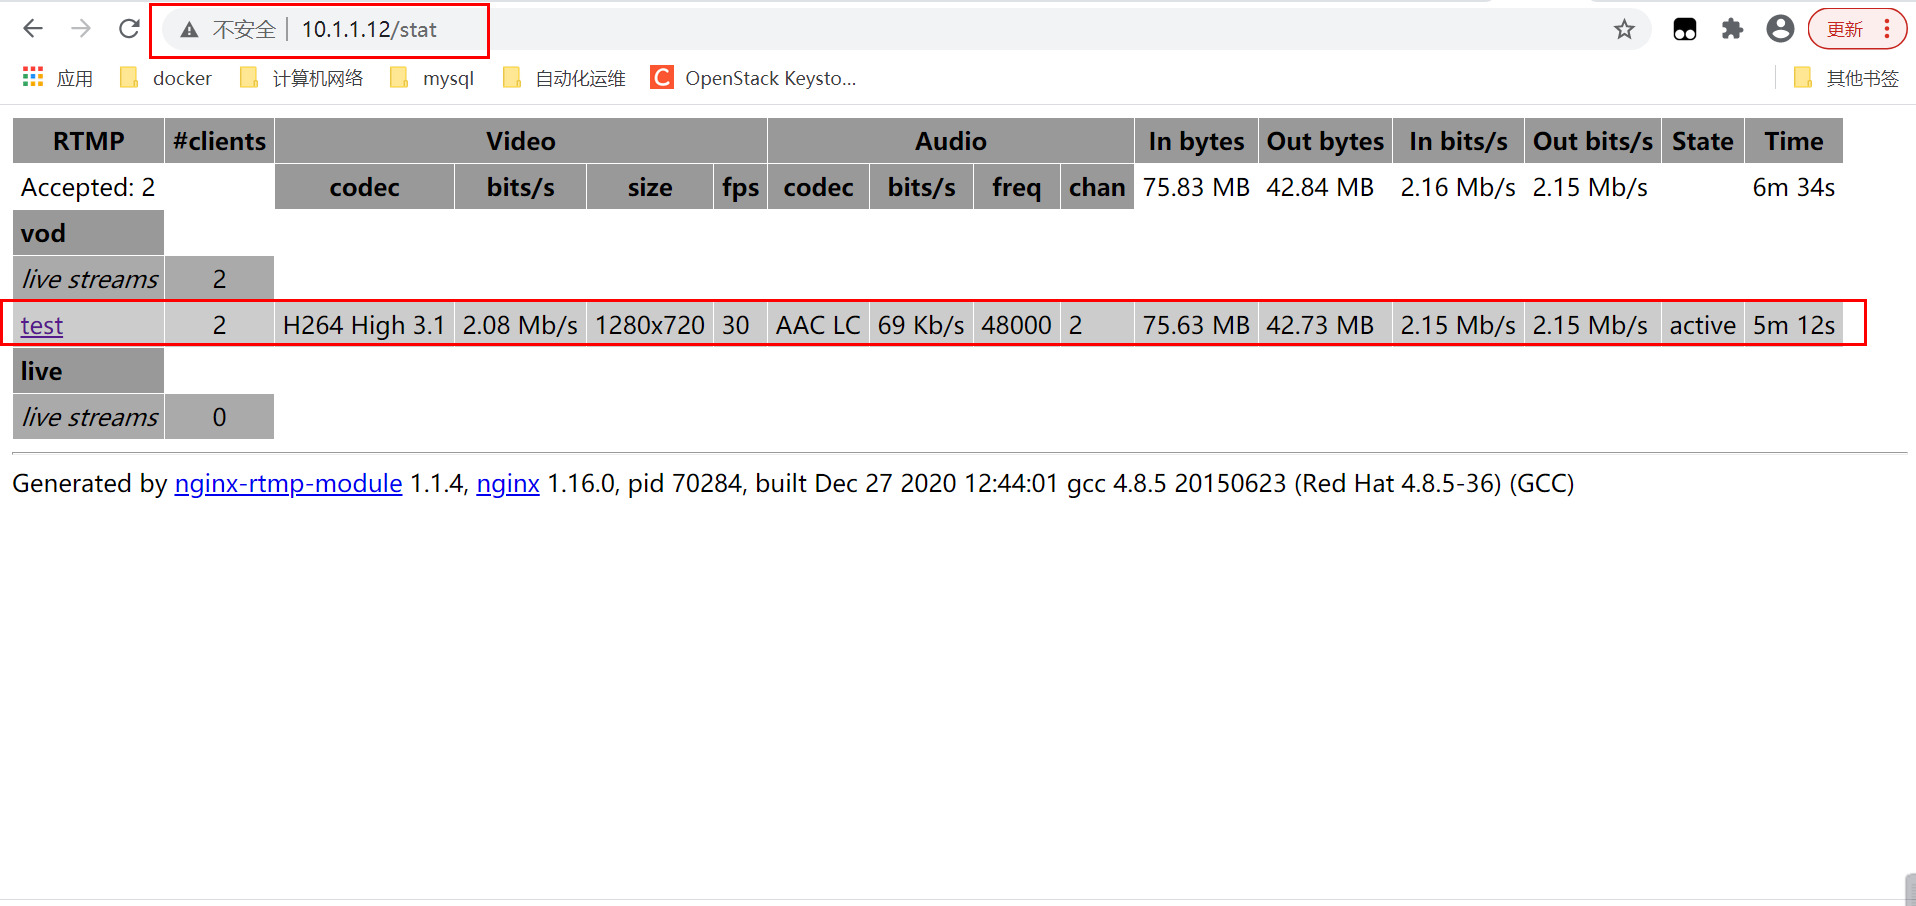Bookmark this page with the star icon
The width and height of the screenshot is (1916, 906).
point(1624,29)
